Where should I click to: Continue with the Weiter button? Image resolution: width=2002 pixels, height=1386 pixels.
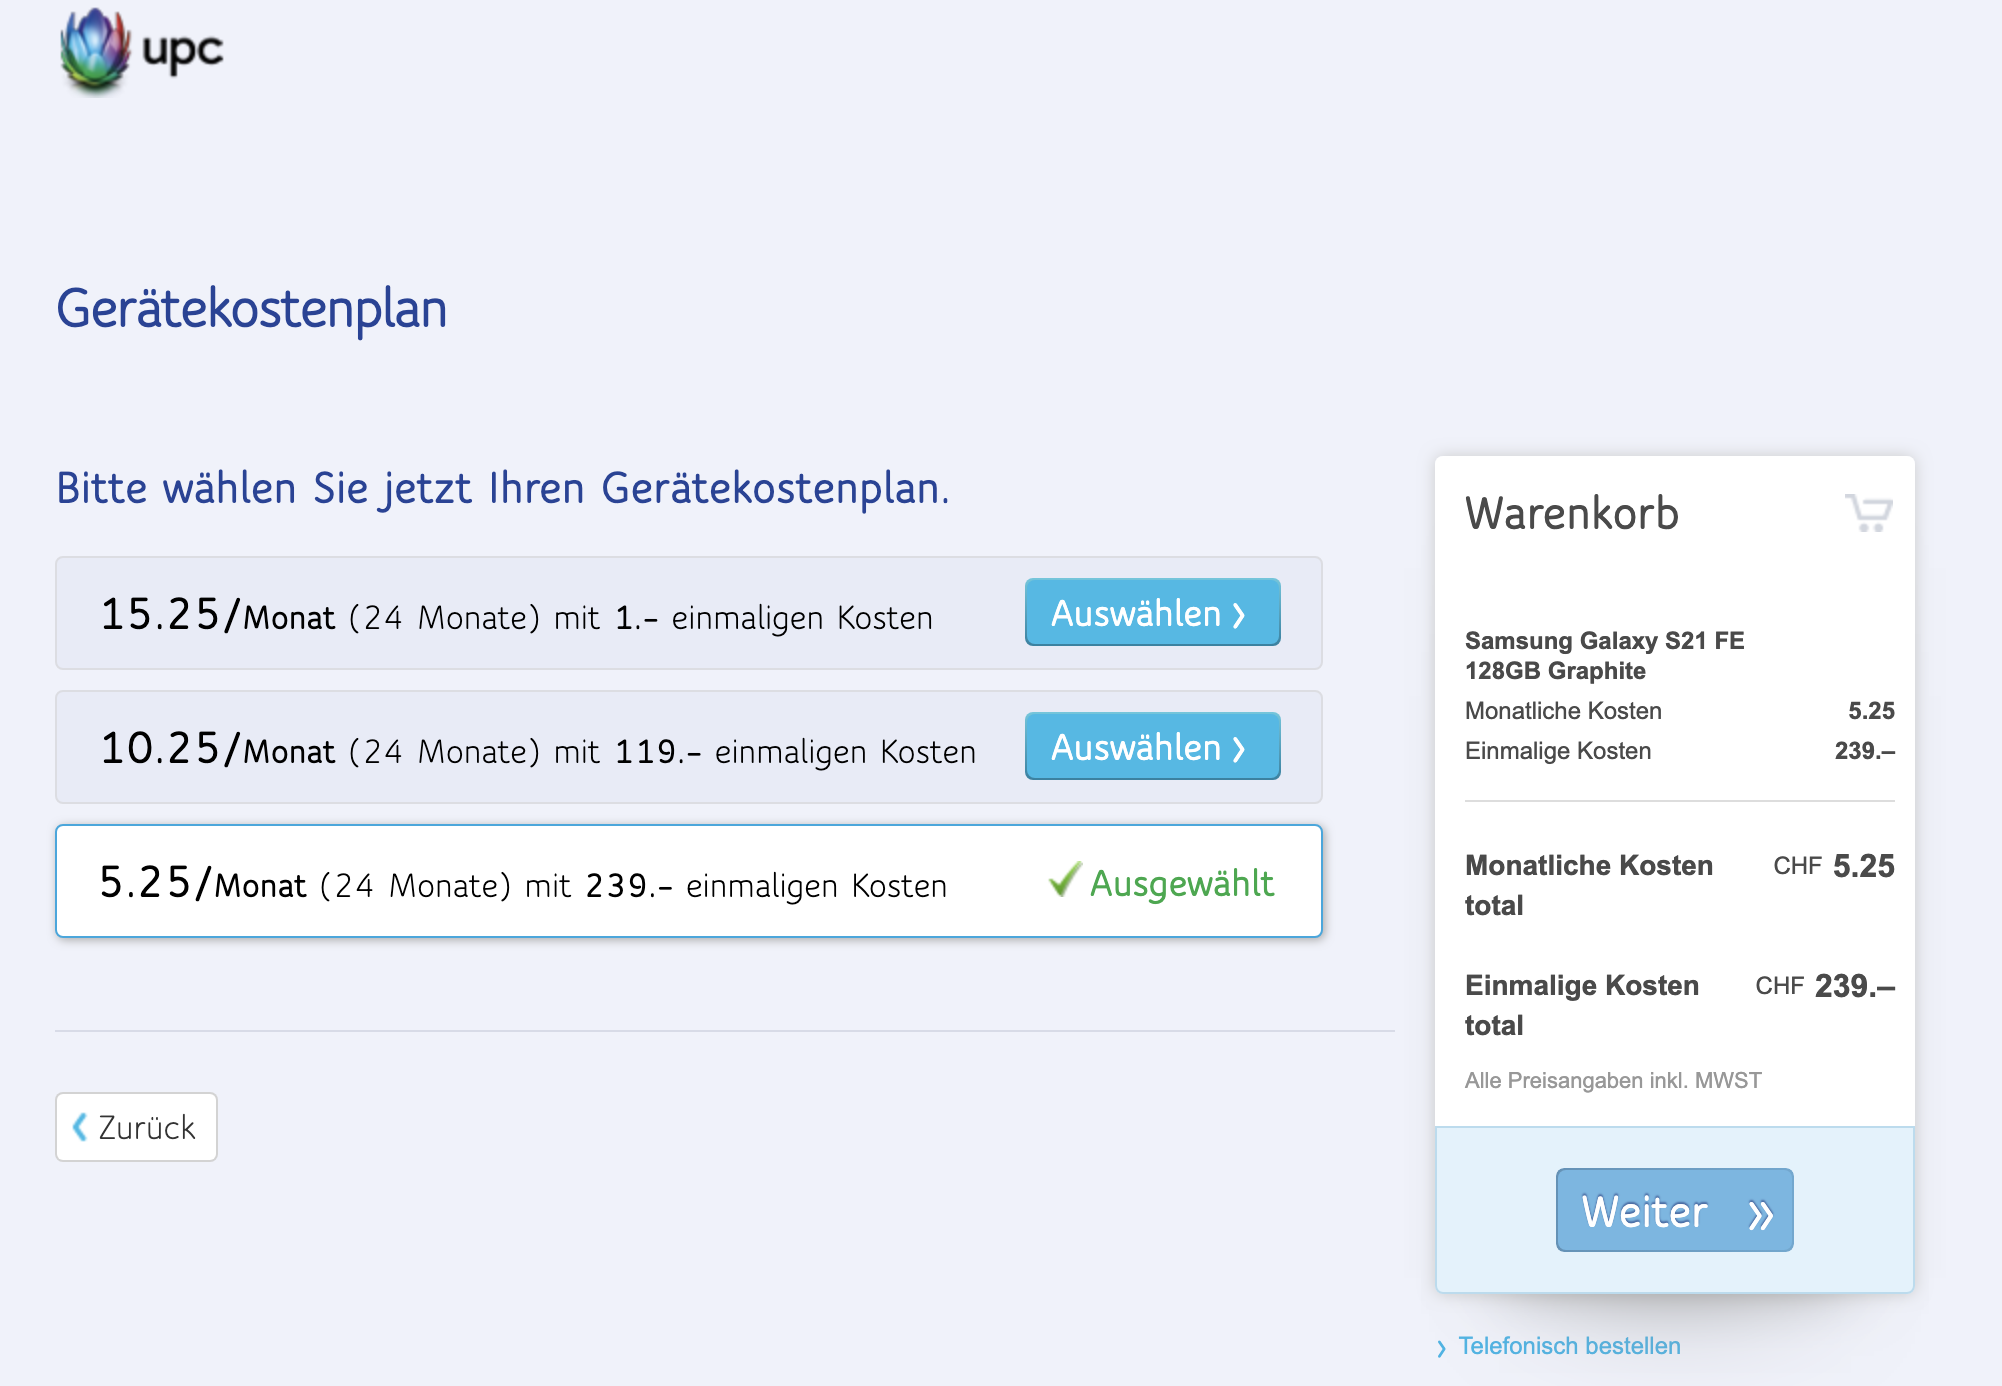pos(1674,1210)
